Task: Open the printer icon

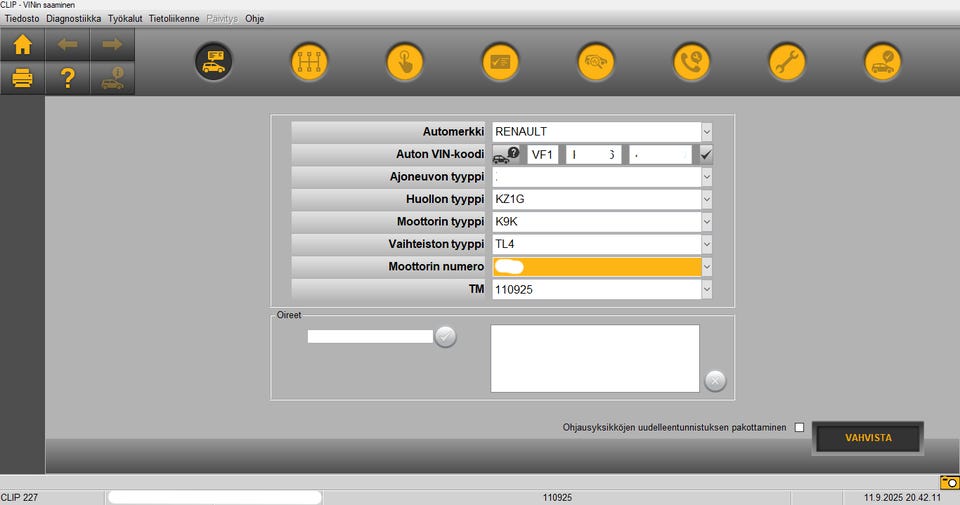Action: point(23,78)
